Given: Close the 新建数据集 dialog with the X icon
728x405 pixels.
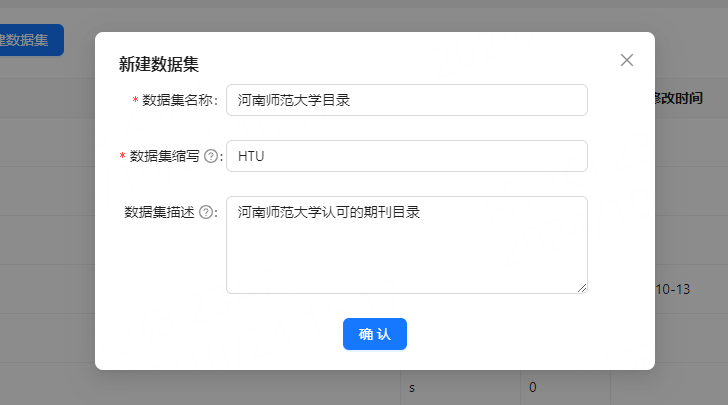Looking at the screenshot, I should click(627, 60).
